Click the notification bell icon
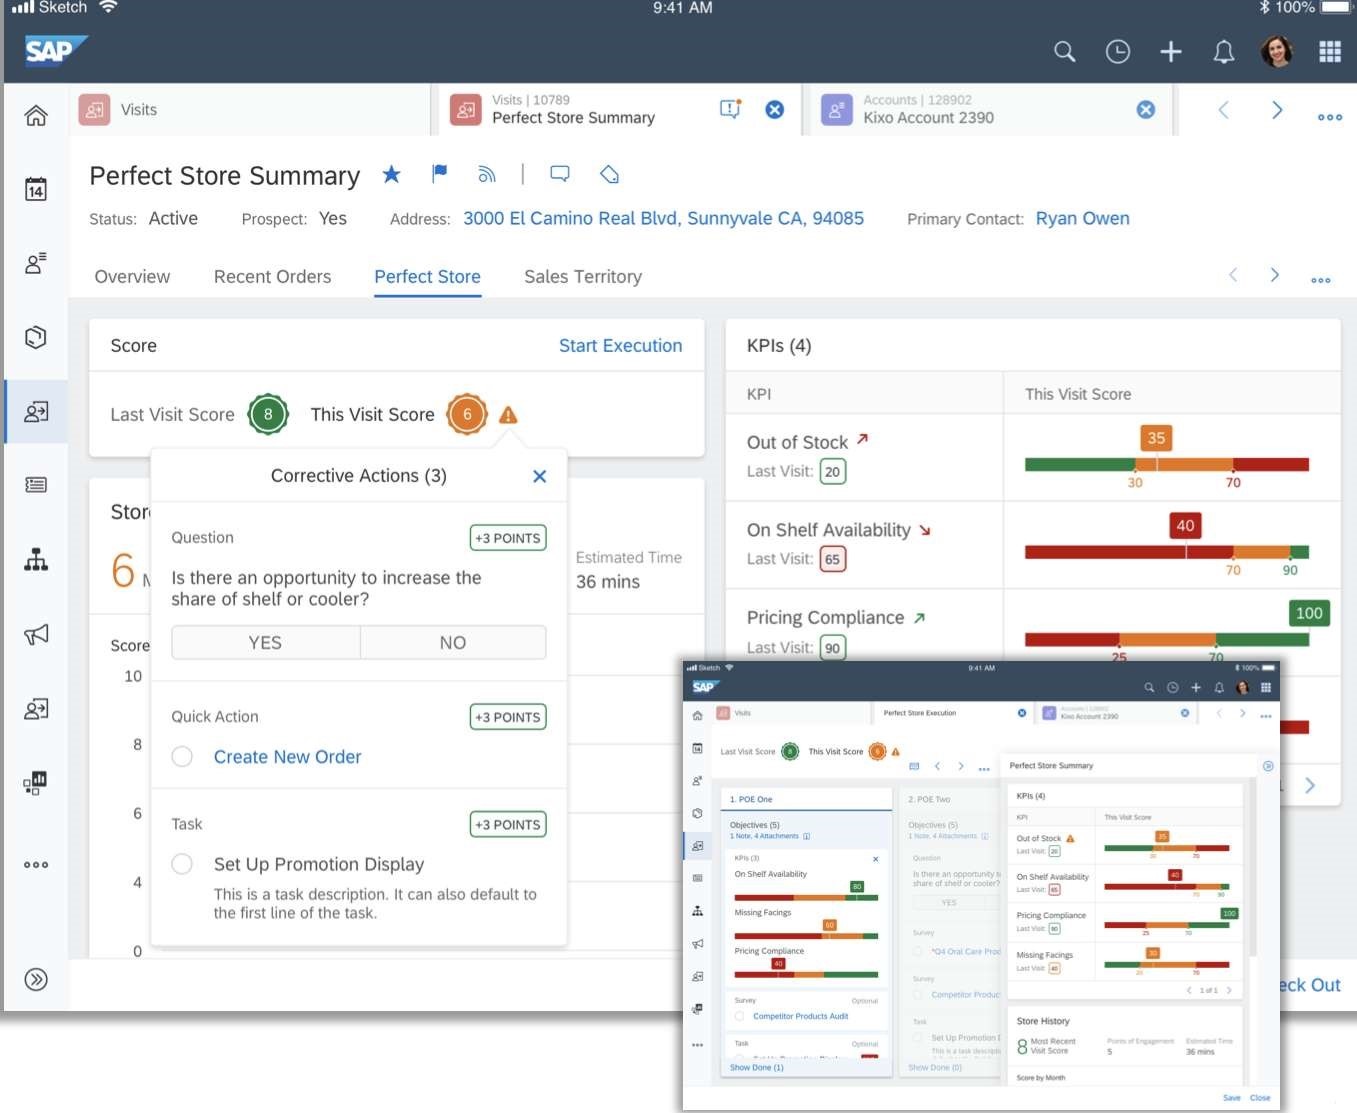This screenshot has width=1357, height=1113. point(1223,51)
